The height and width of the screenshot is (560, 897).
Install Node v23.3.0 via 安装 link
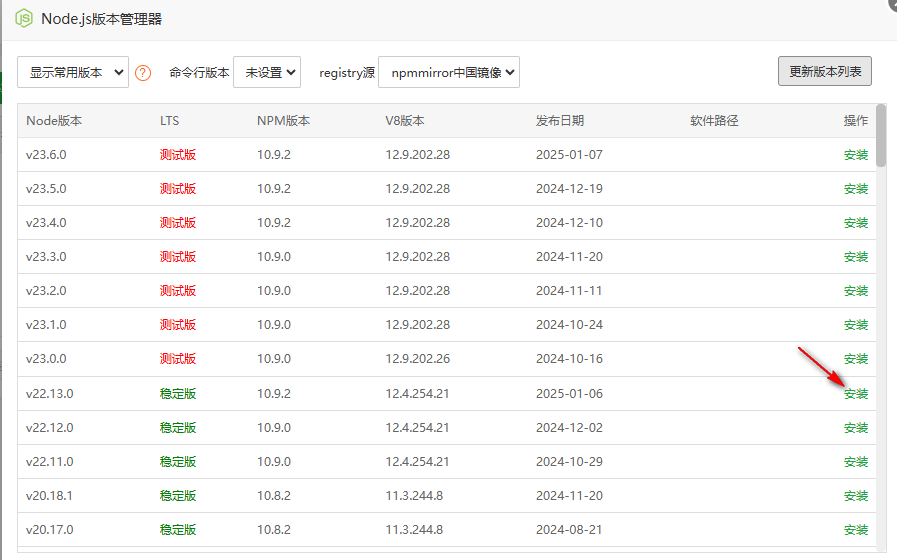coord(856,257)
